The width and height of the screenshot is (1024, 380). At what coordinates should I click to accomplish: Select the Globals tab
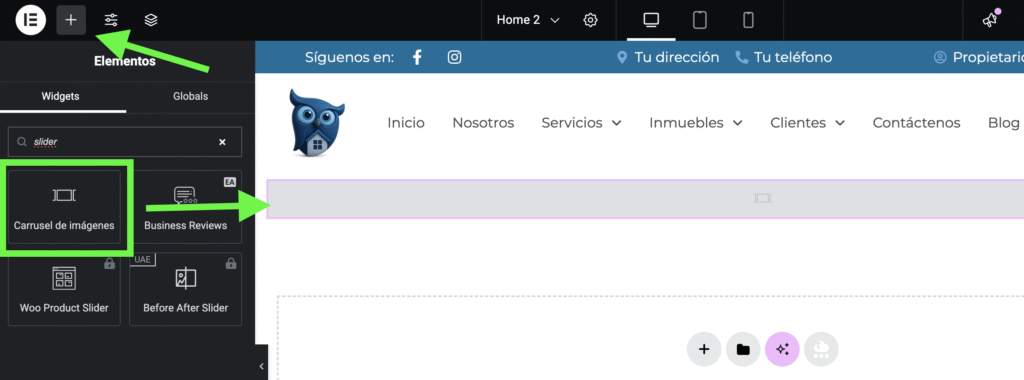pyautogui.click(x=190, y=96)
